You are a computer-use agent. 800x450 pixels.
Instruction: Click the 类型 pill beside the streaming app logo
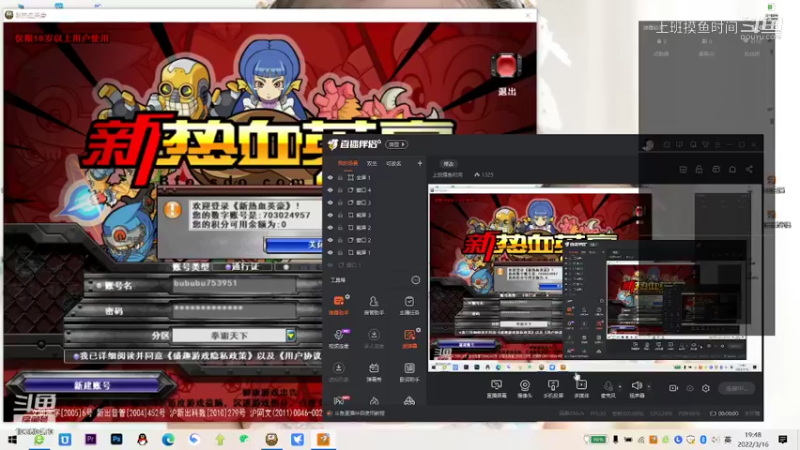tap(396, 144)
